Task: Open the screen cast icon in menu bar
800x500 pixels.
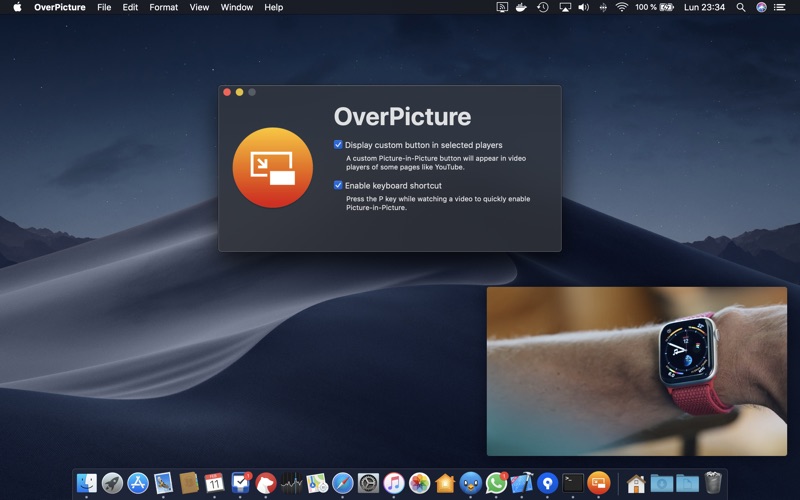Action: coord(502,7)
